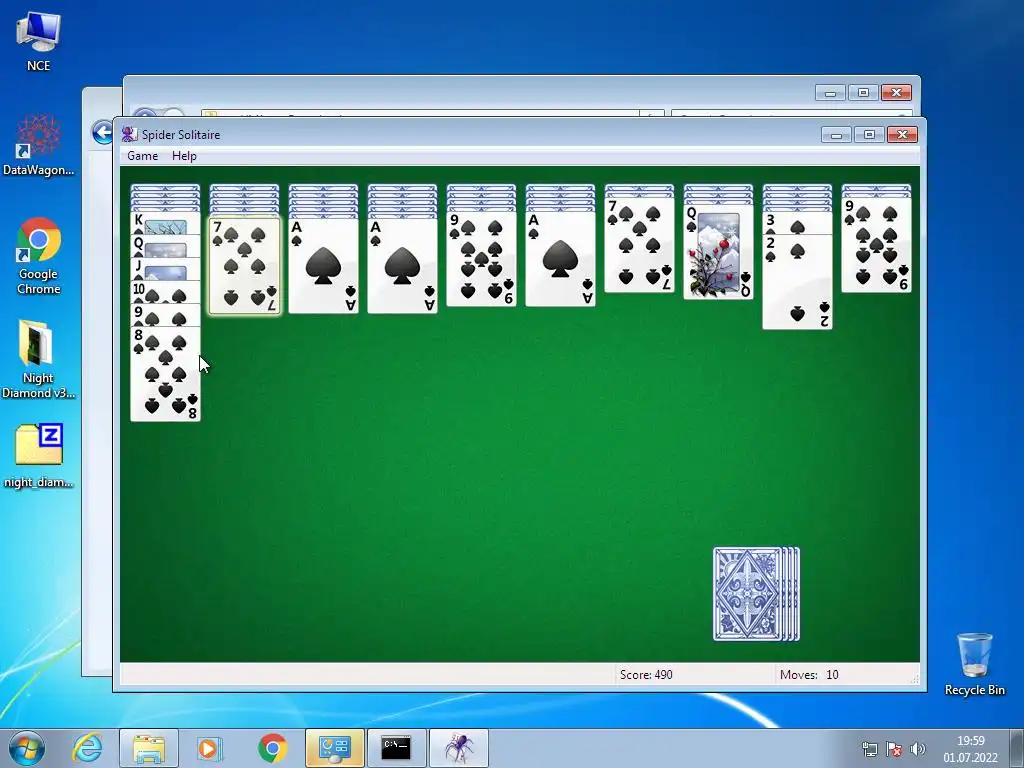The width and height of the screenshot is (1024, 768).
Task: Select the ace in the fourth column
Action: (x=402, y=266)
